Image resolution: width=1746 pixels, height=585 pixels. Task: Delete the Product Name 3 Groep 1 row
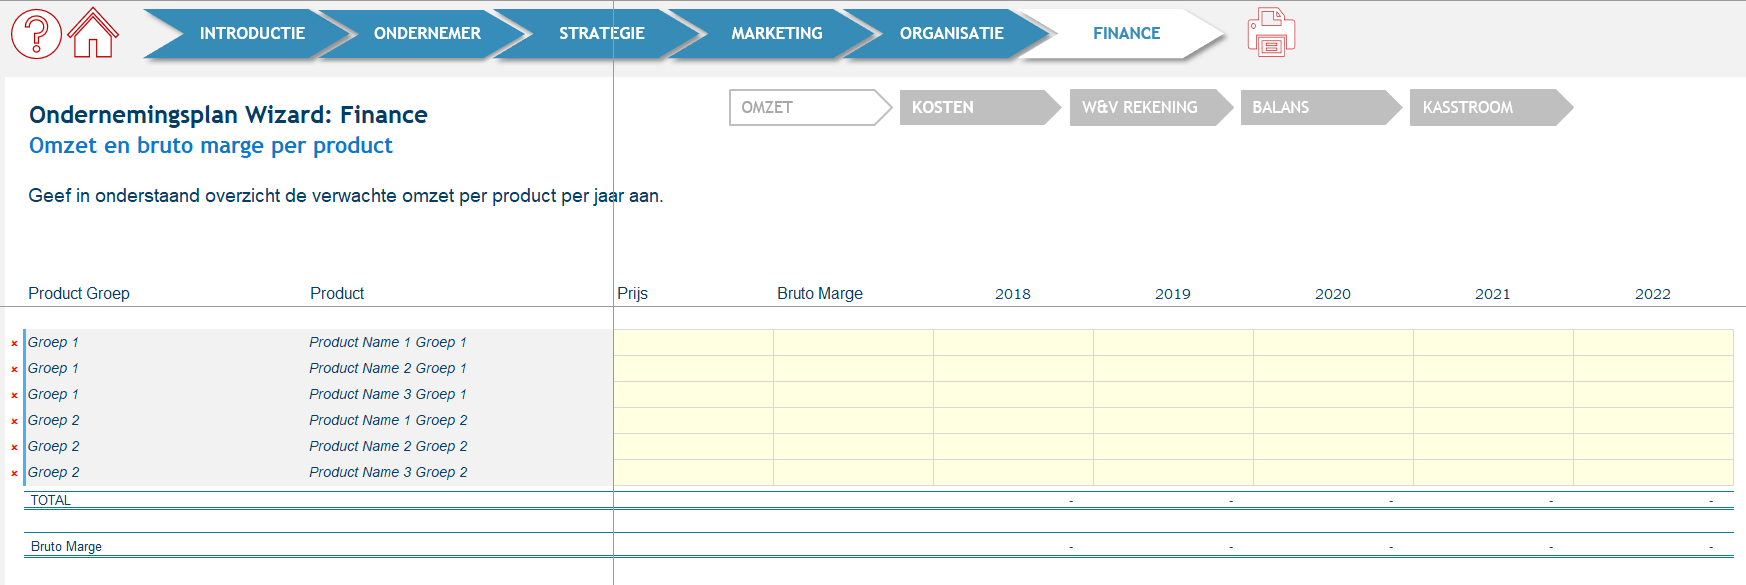click(14, 395)
